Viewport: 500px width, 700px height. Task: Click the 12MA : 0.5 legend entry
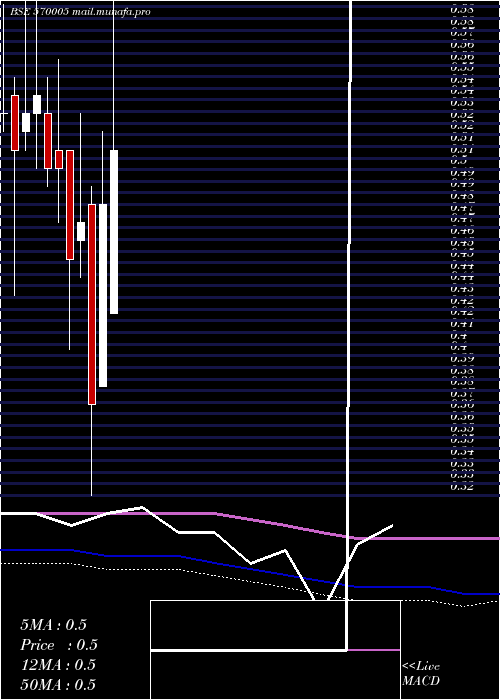[58, 665]
